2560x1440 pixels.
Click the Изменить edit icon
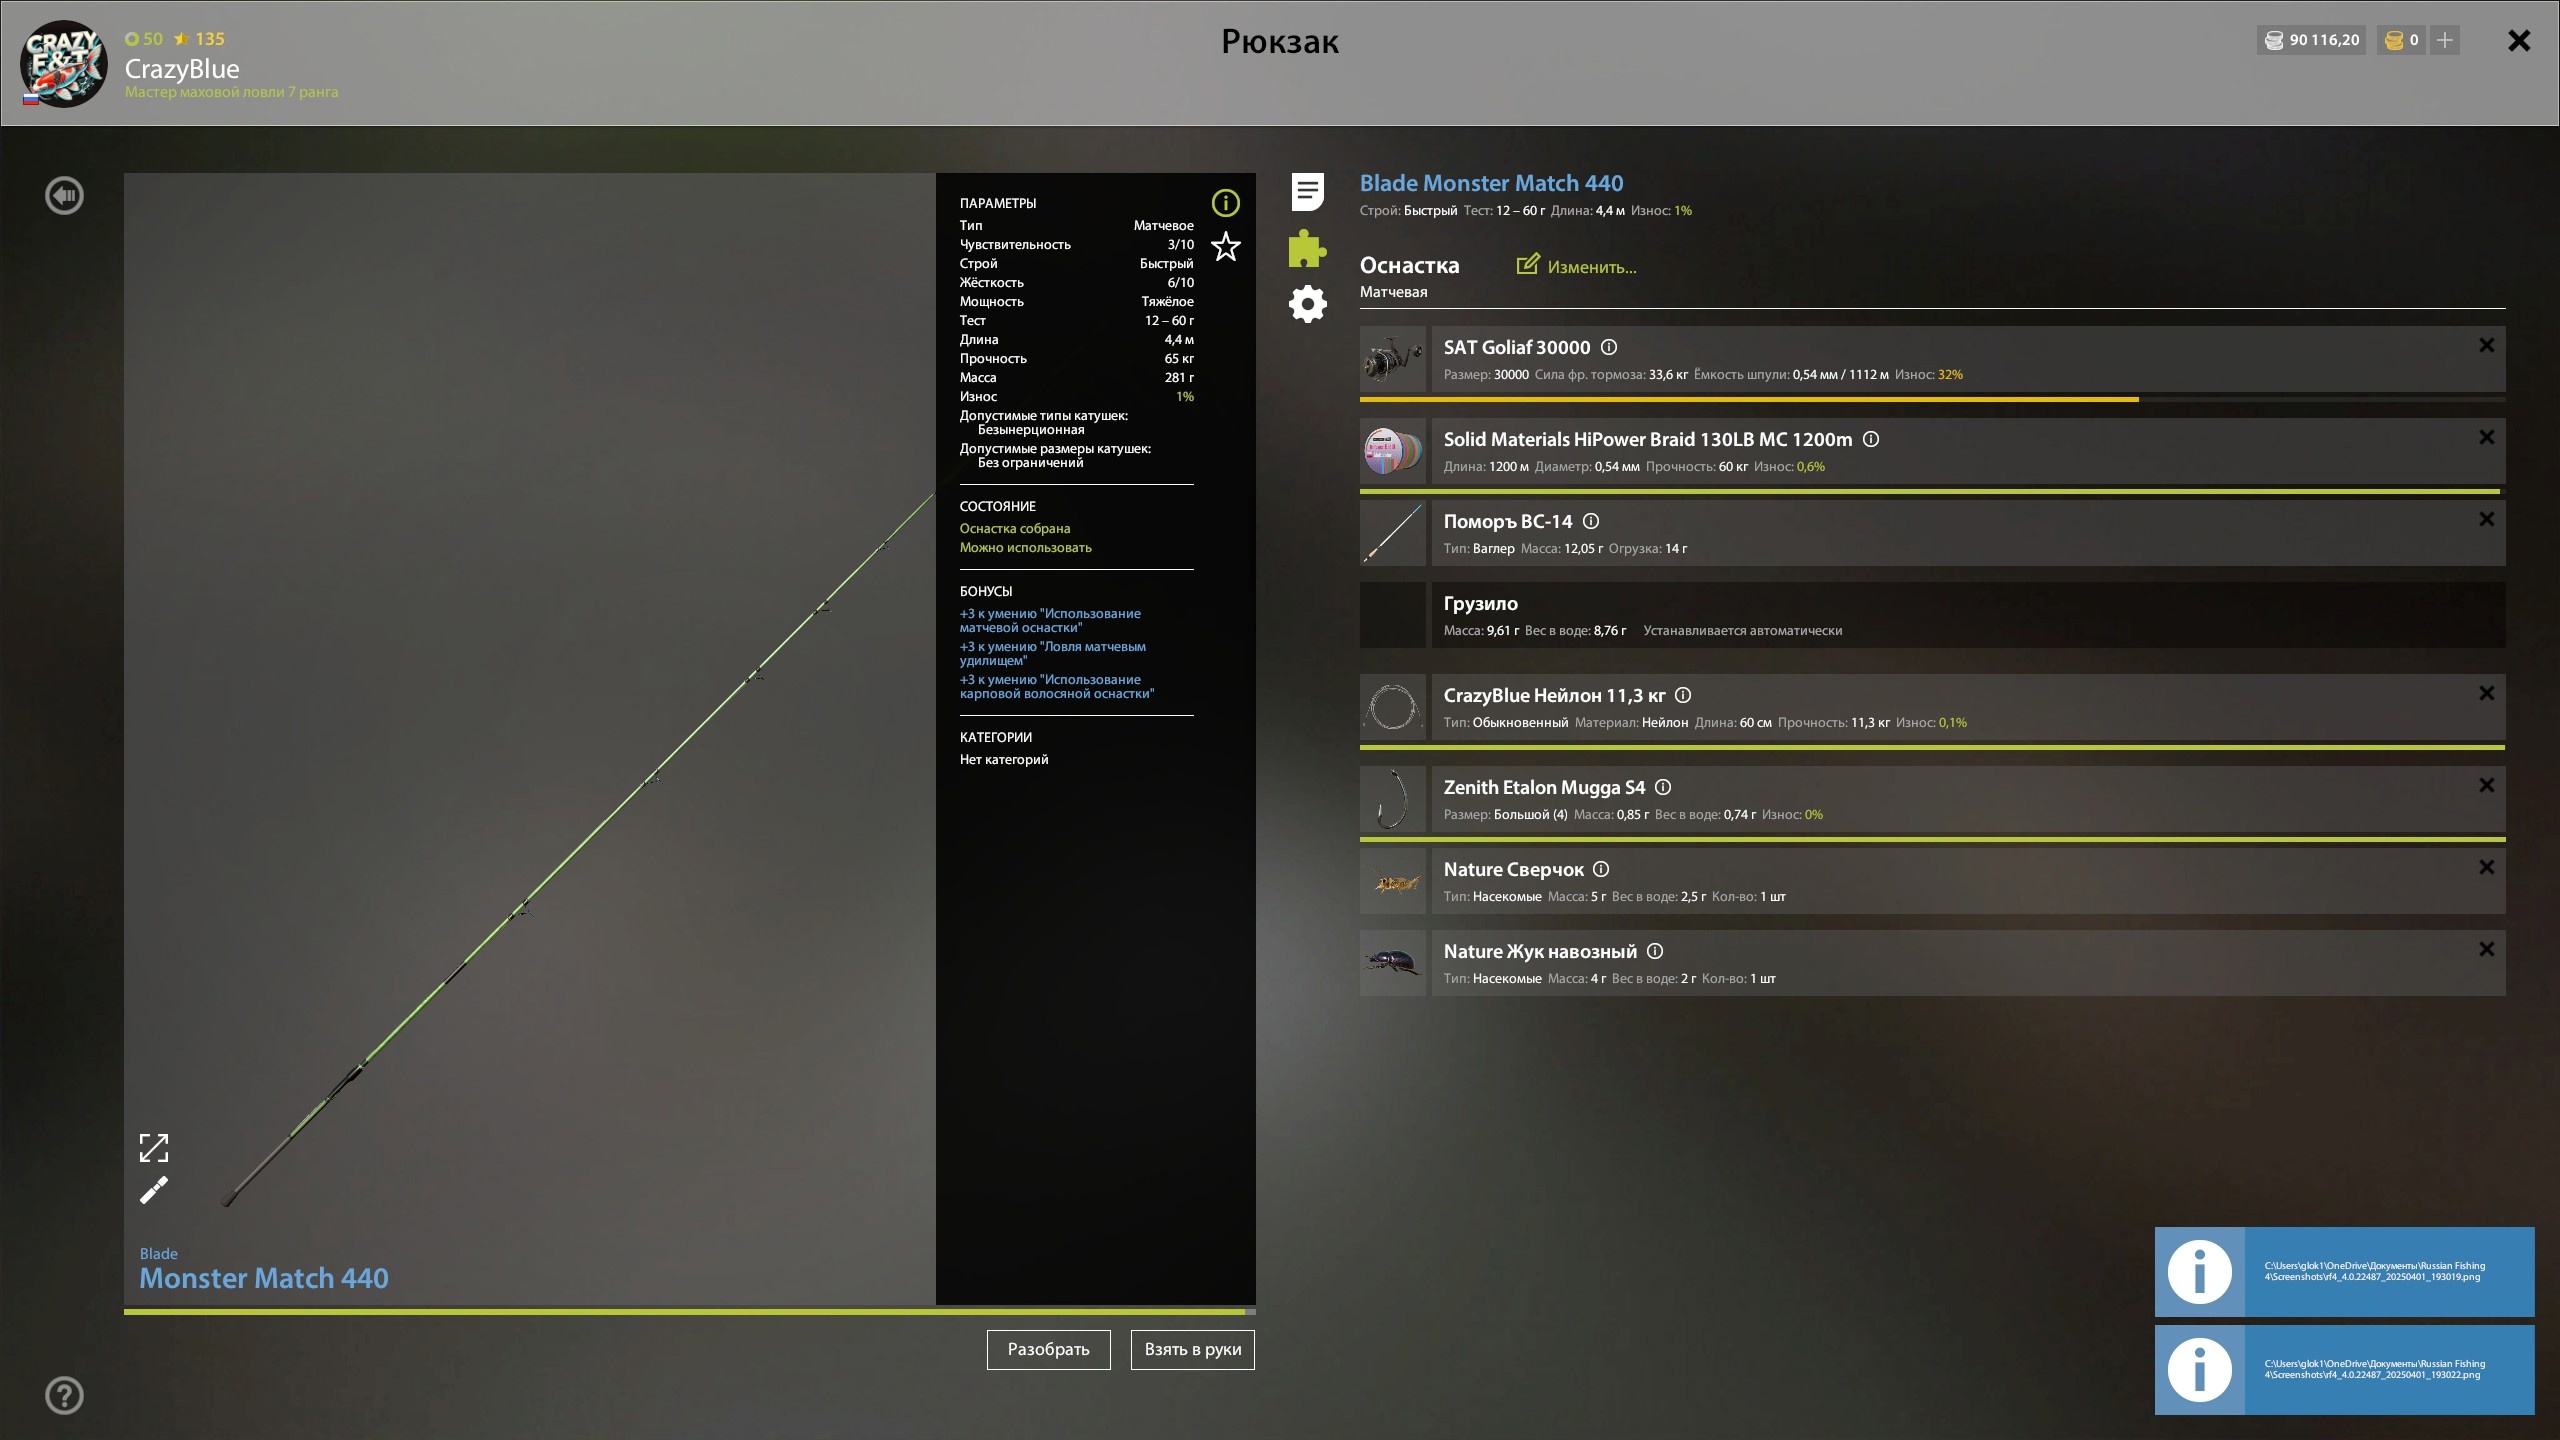[x=1527, y=265]
